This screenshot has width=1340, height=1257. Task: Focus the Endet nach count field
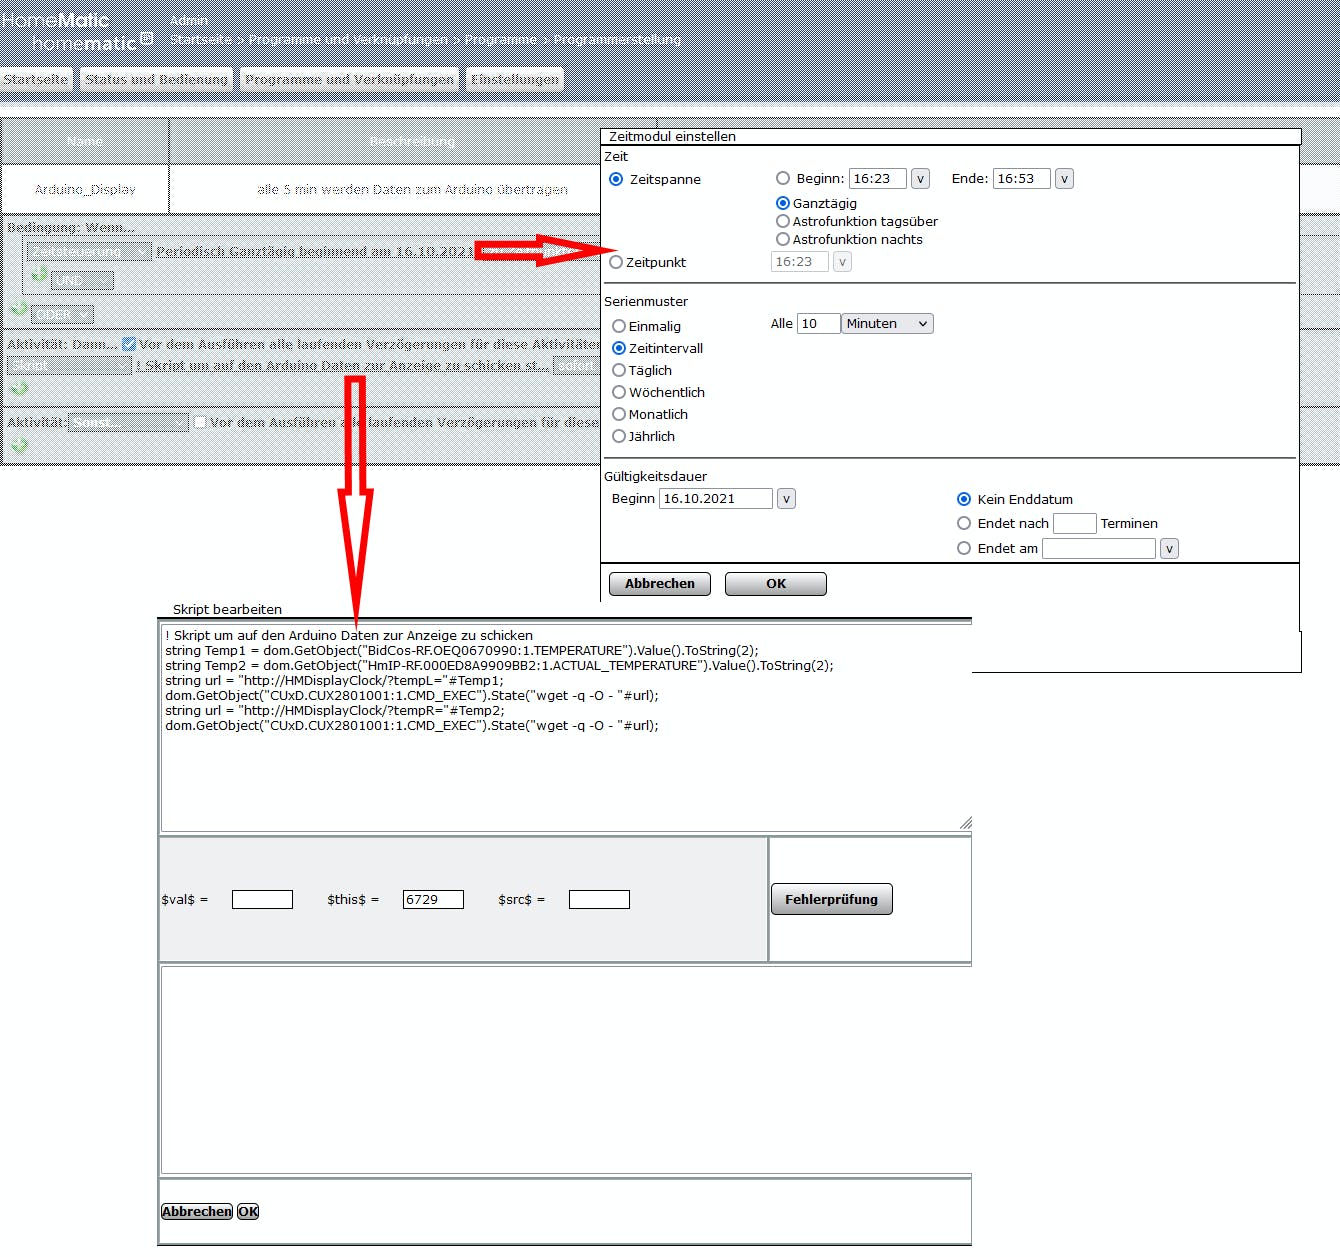[x=1075, y=523]
